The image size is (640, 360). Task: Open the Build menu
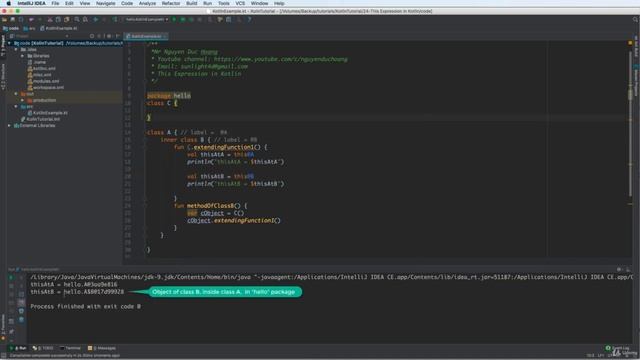[x=191, y=3]
